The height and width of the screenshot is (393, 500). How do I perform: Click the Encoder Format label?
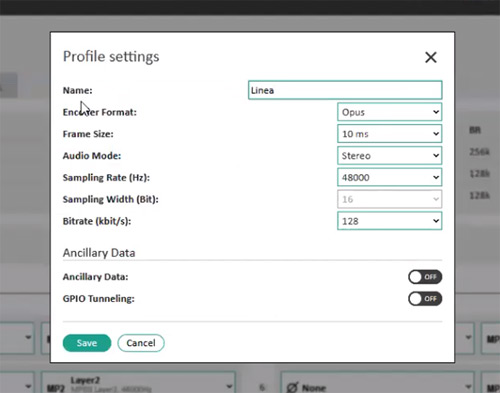click(x=100, y=112)
